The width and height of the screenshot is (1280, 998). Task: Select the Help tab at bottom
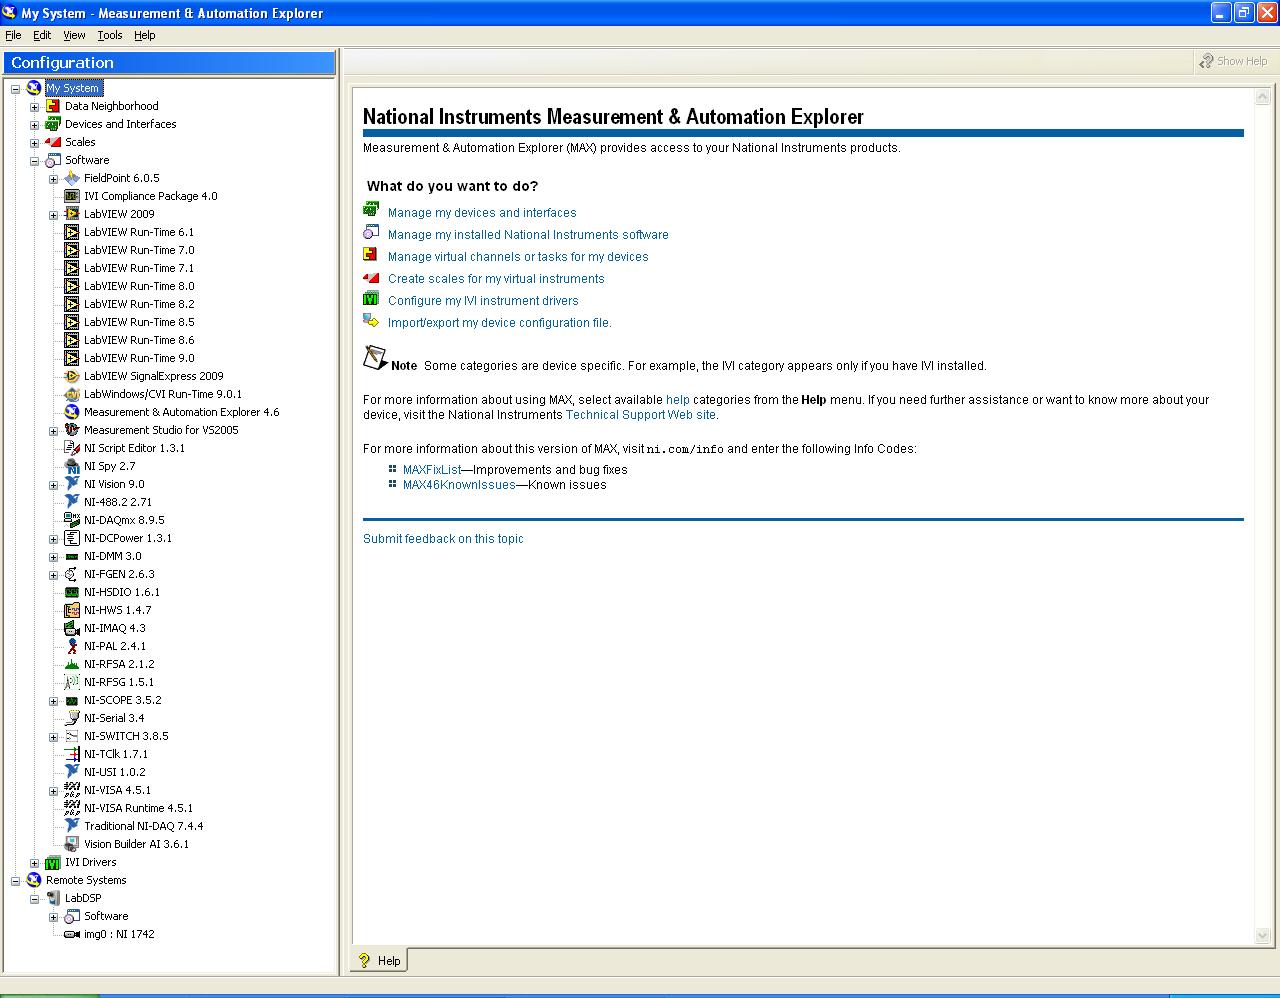379,961
